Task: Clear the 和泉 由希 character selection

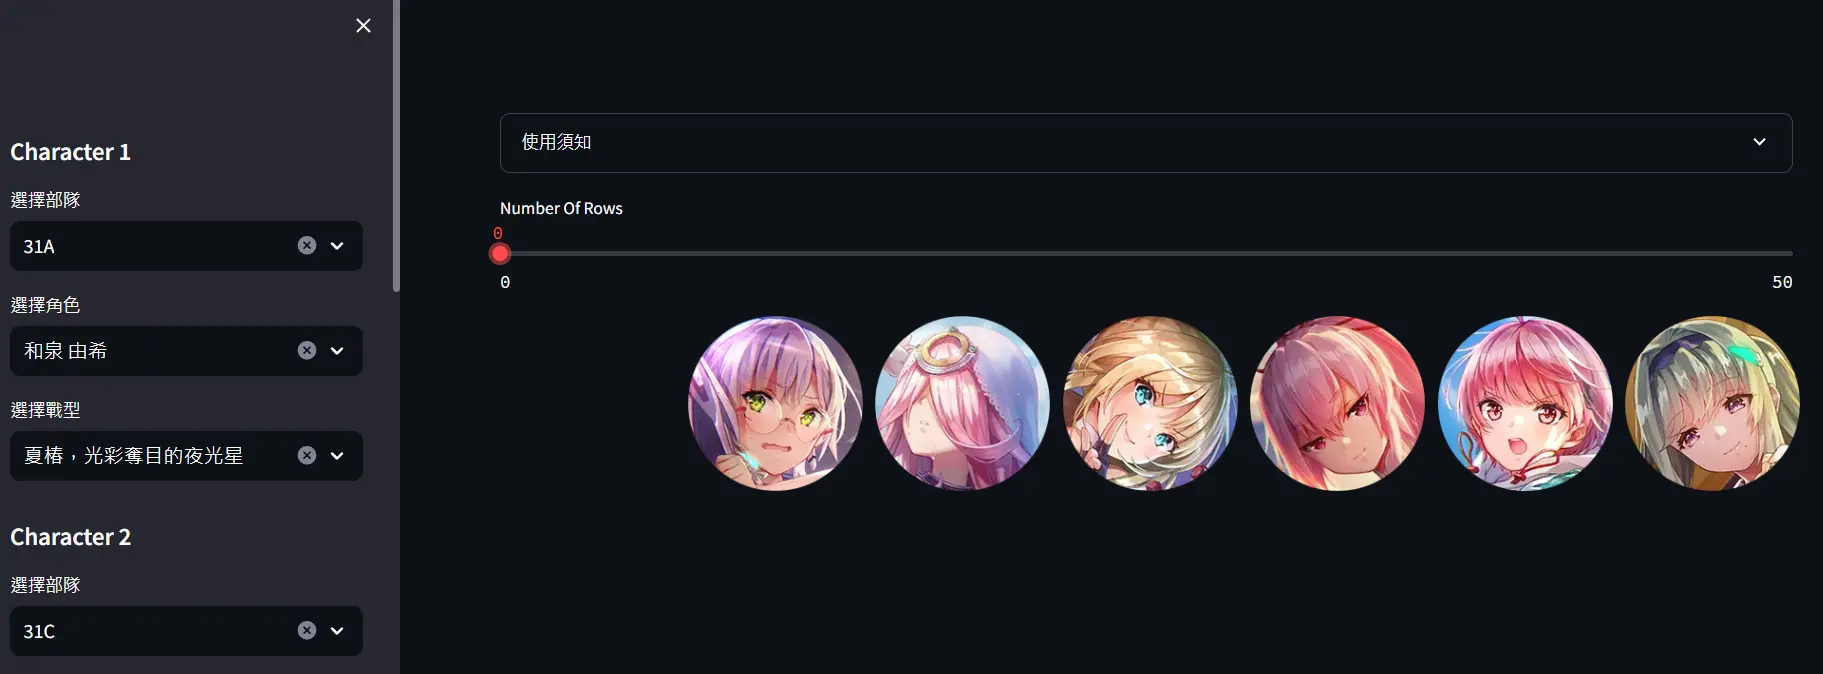Action: (x=307, y=351)
